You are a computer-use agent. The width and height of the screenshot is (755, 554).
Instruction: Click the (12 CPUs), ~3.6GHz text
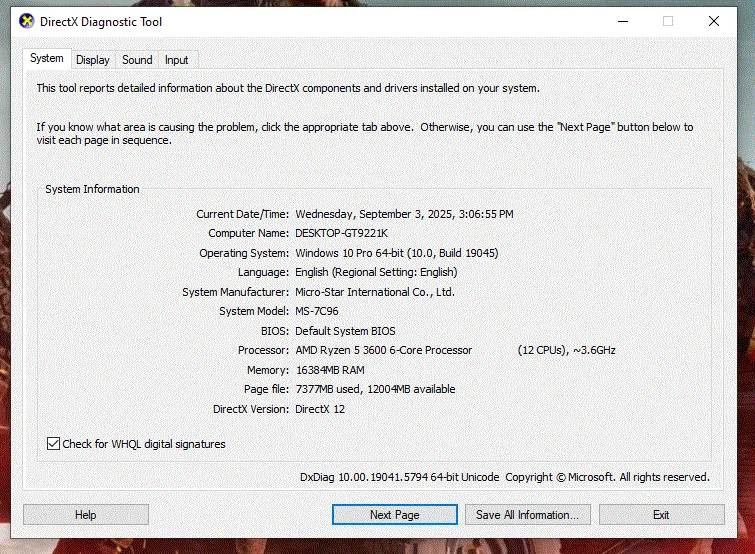(x=567, y=350)
